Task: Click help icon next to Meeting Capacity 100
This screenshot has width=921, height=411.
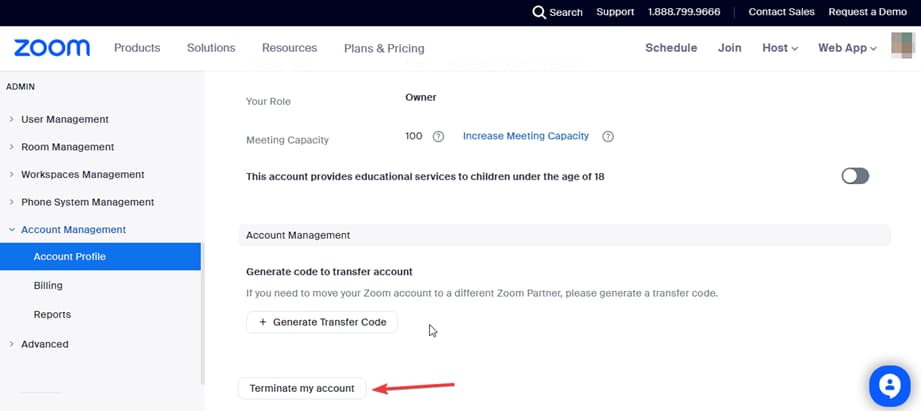Action: pyautogui.click(x=438, y=137)
